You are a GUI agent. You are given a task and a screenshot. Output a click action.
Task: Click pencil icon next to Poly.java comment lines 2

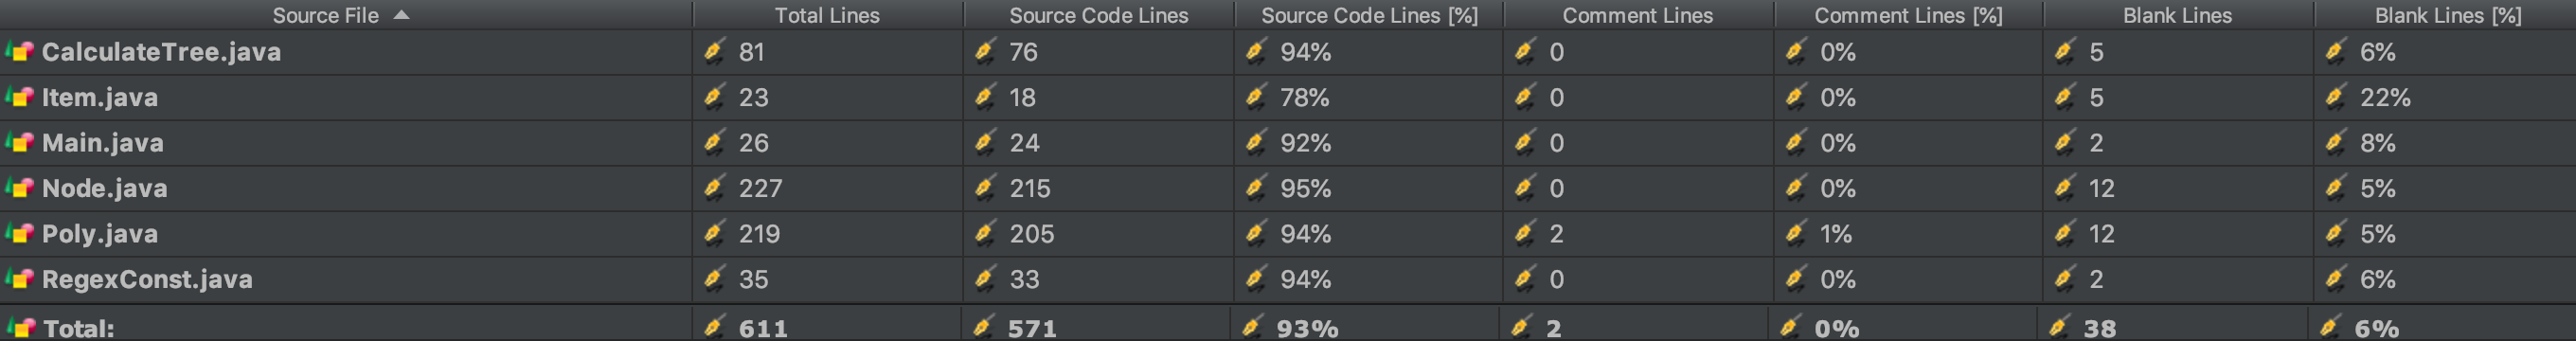tap(1524, 233)
